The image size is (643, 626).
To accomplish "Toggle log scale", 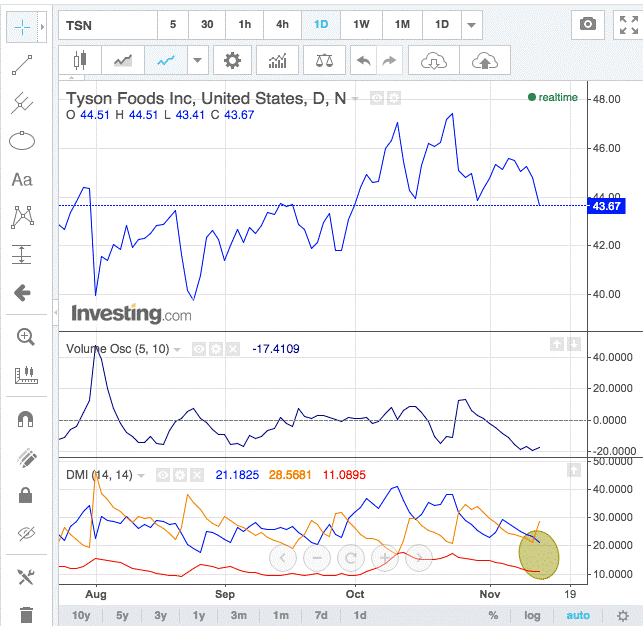I will (x=532, y=615).
